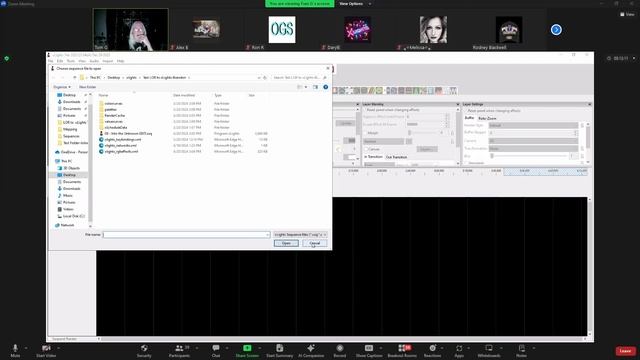Image resolution: width=640 pixels, height=360 pixels.
Task: Open the view options dropdown arrow in file dialog
Action: click(x=306, y=87)
